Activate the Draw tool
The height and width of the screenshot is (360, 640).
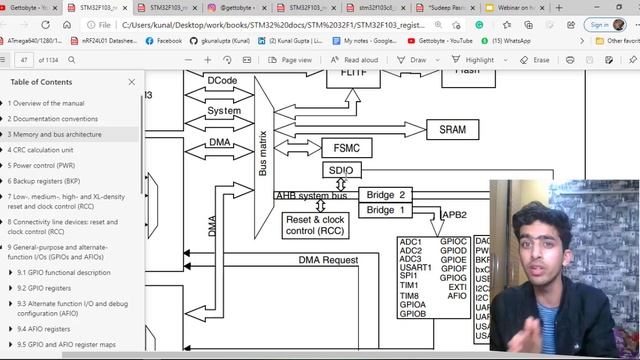point(412,60)
